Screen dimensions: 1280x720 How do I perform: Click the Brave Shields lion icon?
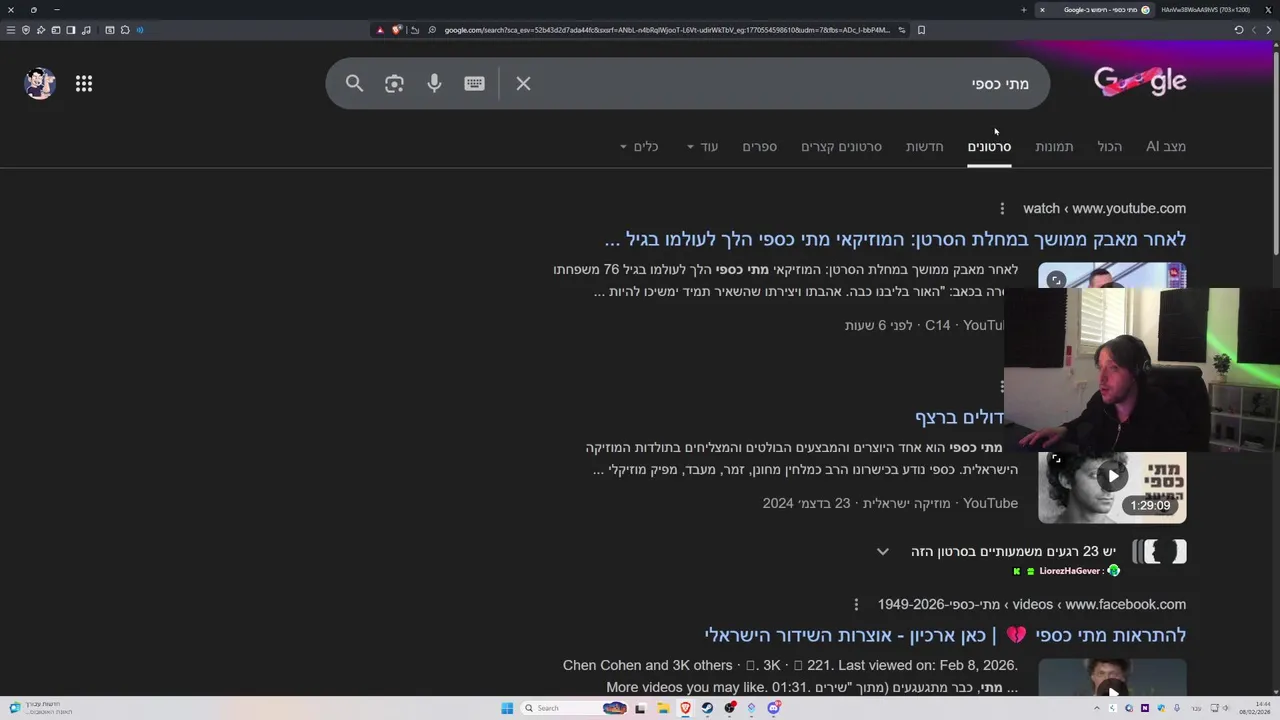[x=397, y=30]
